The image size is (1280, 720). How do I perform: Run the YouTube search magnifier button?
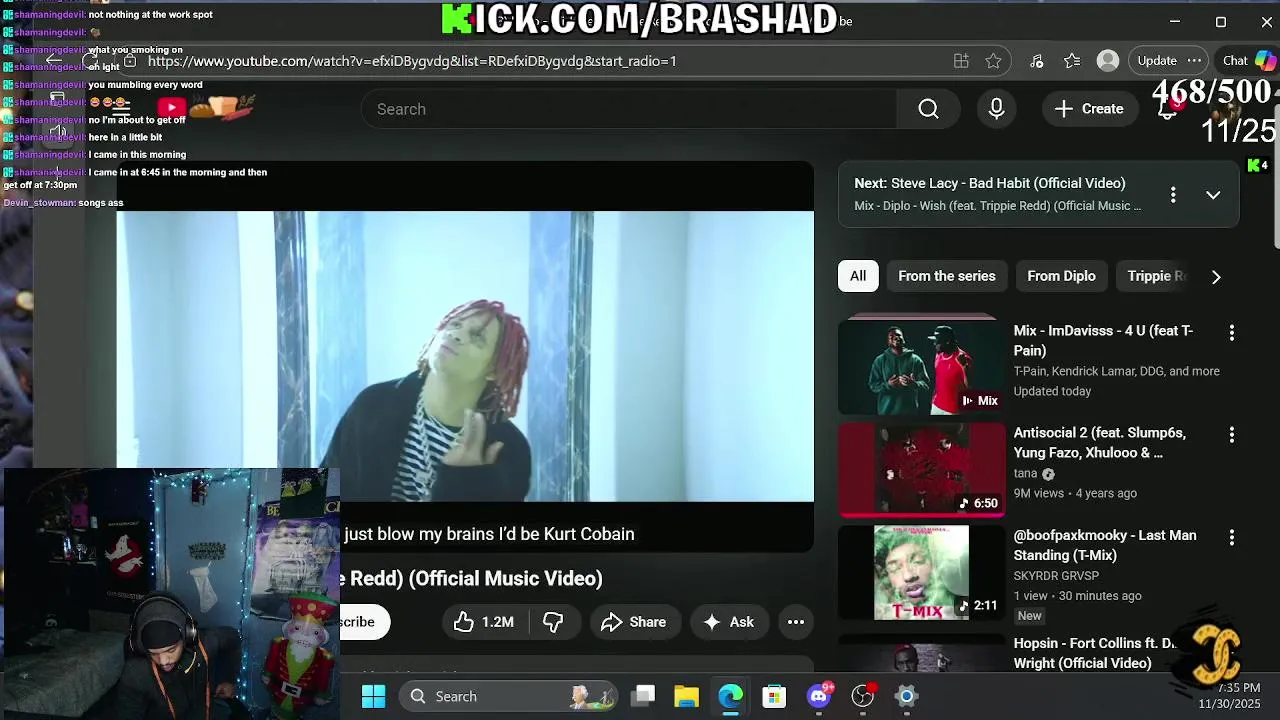tap(928, 109)
